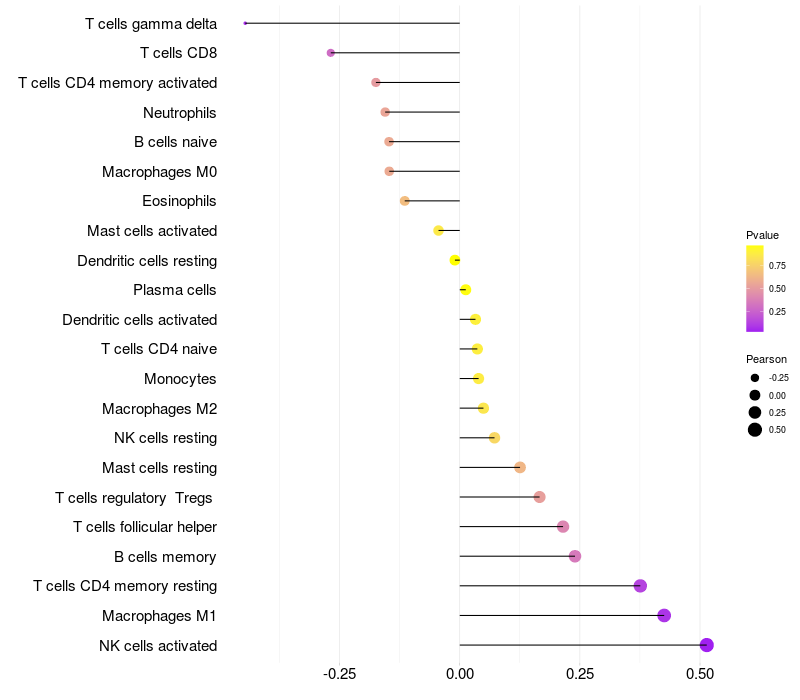Click the Macrophages M1 data point

click(664, 615)
